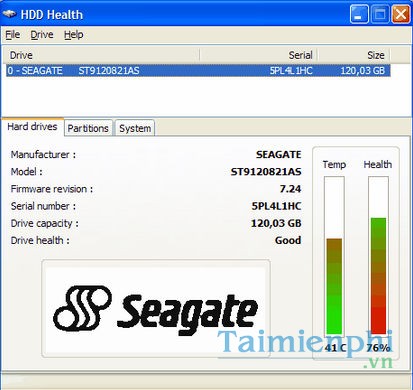Sort the list by Size column header

click(x=354, y=55)
